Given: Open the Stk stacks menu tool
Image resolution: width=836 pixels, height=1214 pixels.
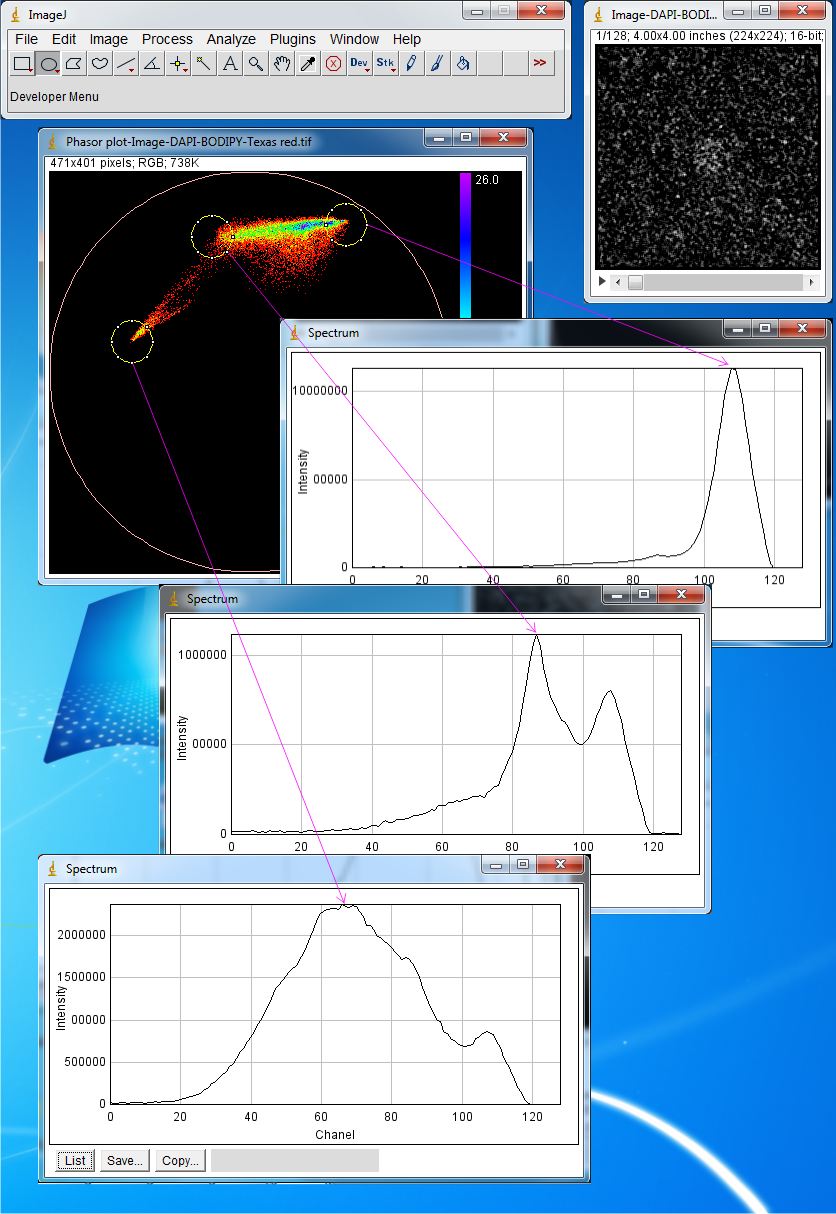Looking at the screenshot, I should point(386,64).
